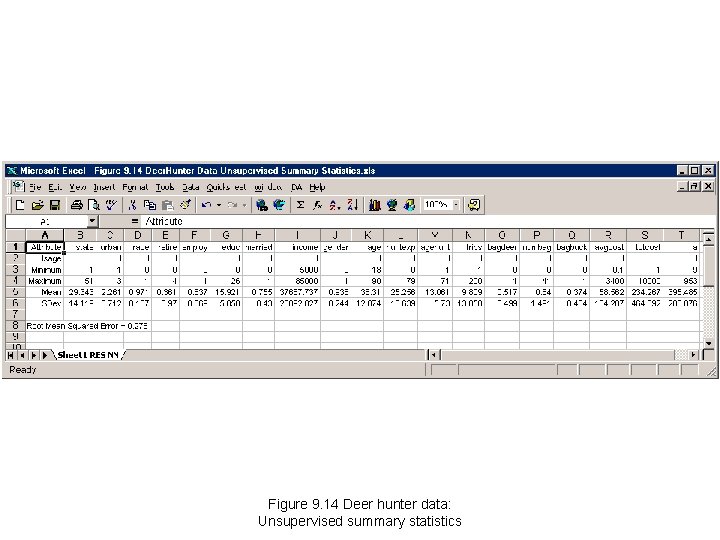The width and height of the screenshot is (720, 540).
Task: Toggle the Drawing toolbar icon
Action: tap(409, 205)
